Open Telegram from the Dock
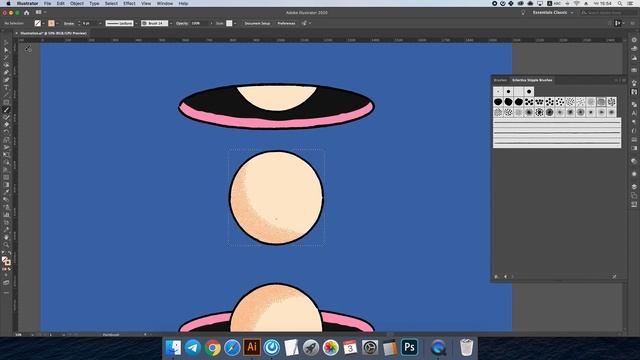This screenshot has height=360, width=640. point(192,347)
